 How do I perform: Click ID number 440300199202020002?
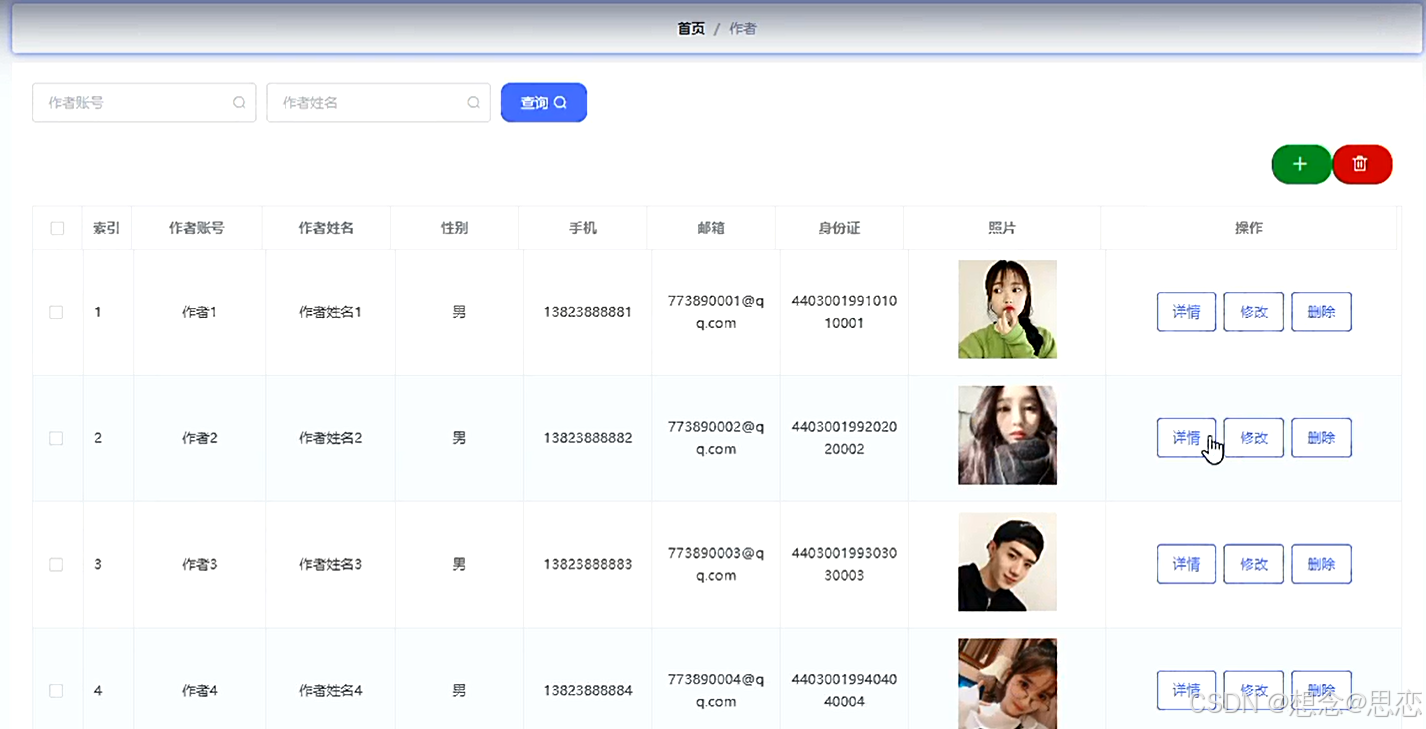coord(844,438)
